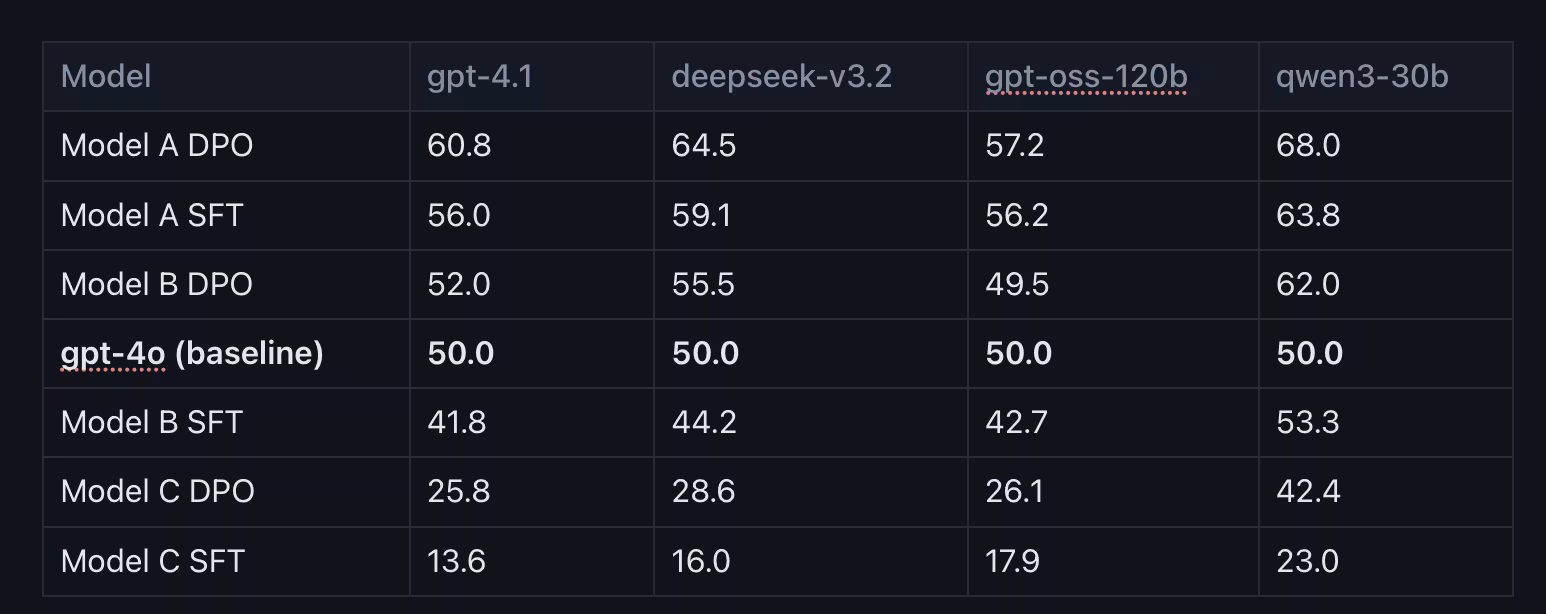Select the deepseek-v3.2 column header

(x=781, y=76)
